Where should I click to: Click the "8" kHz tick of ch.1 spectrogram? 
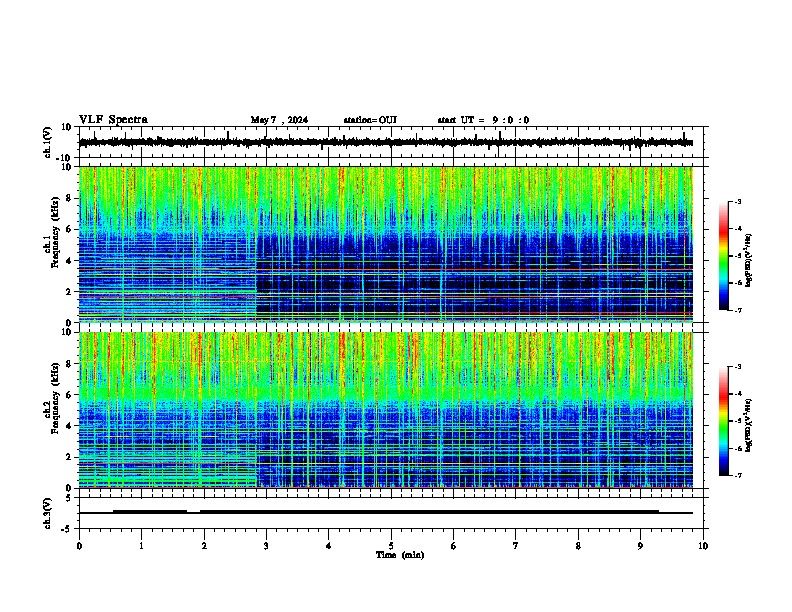coord(69,198)
